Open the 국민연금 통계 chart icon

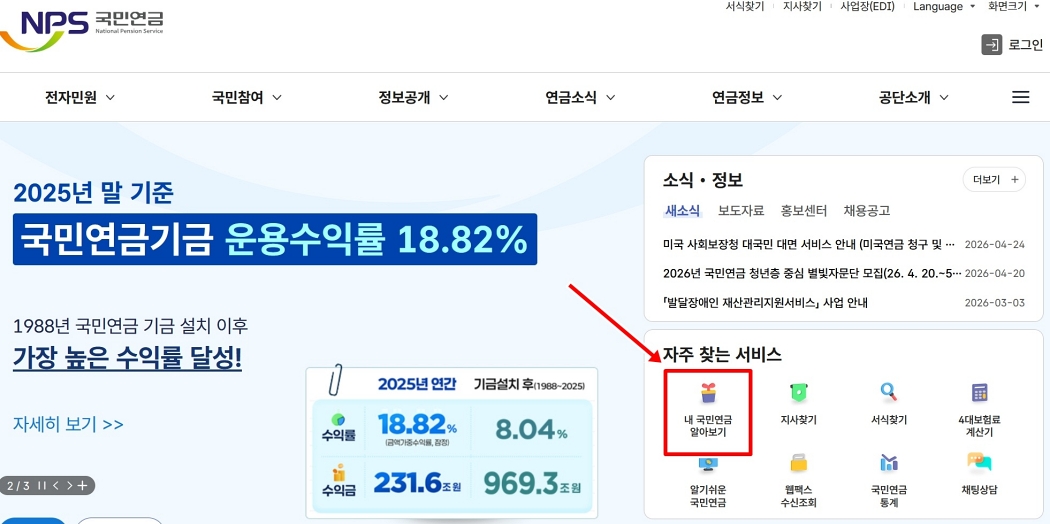pyautogui.click(x=889, y=463)
